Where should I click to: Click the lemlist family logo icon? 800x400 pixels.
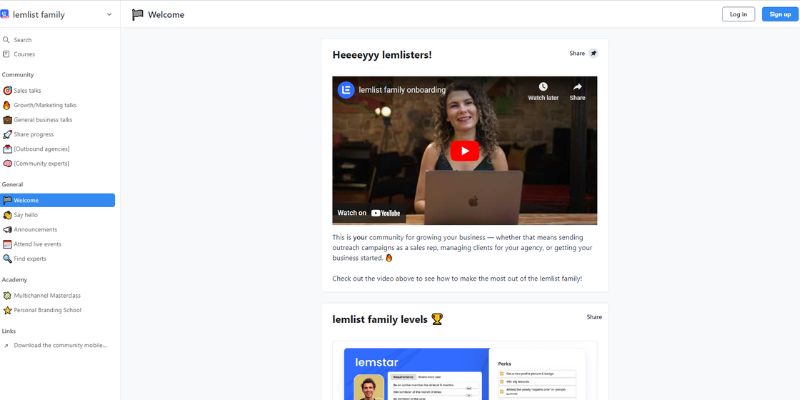[5, 14]
